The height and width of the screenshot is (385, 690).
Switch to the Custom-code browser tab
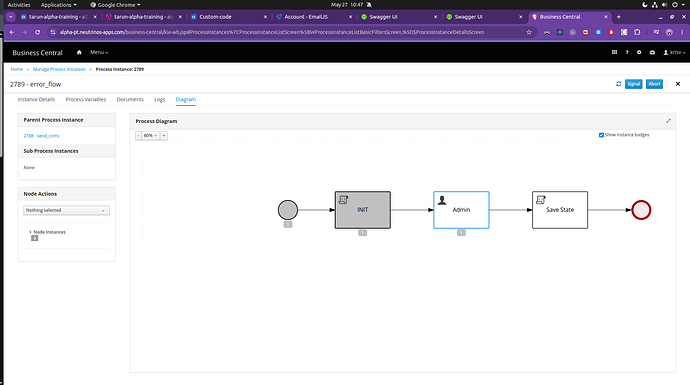coord(229,17)
